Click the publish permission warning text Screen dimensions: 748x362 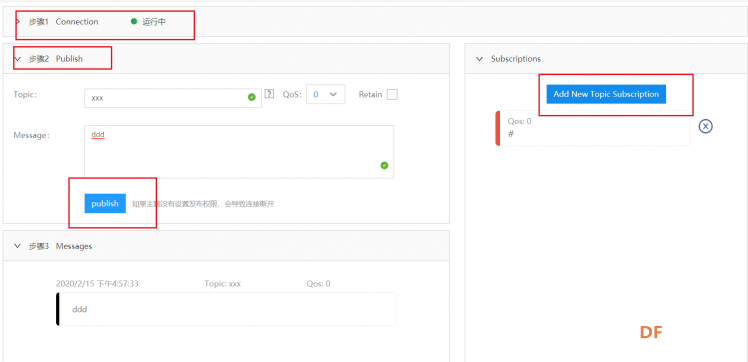point(203,204)
